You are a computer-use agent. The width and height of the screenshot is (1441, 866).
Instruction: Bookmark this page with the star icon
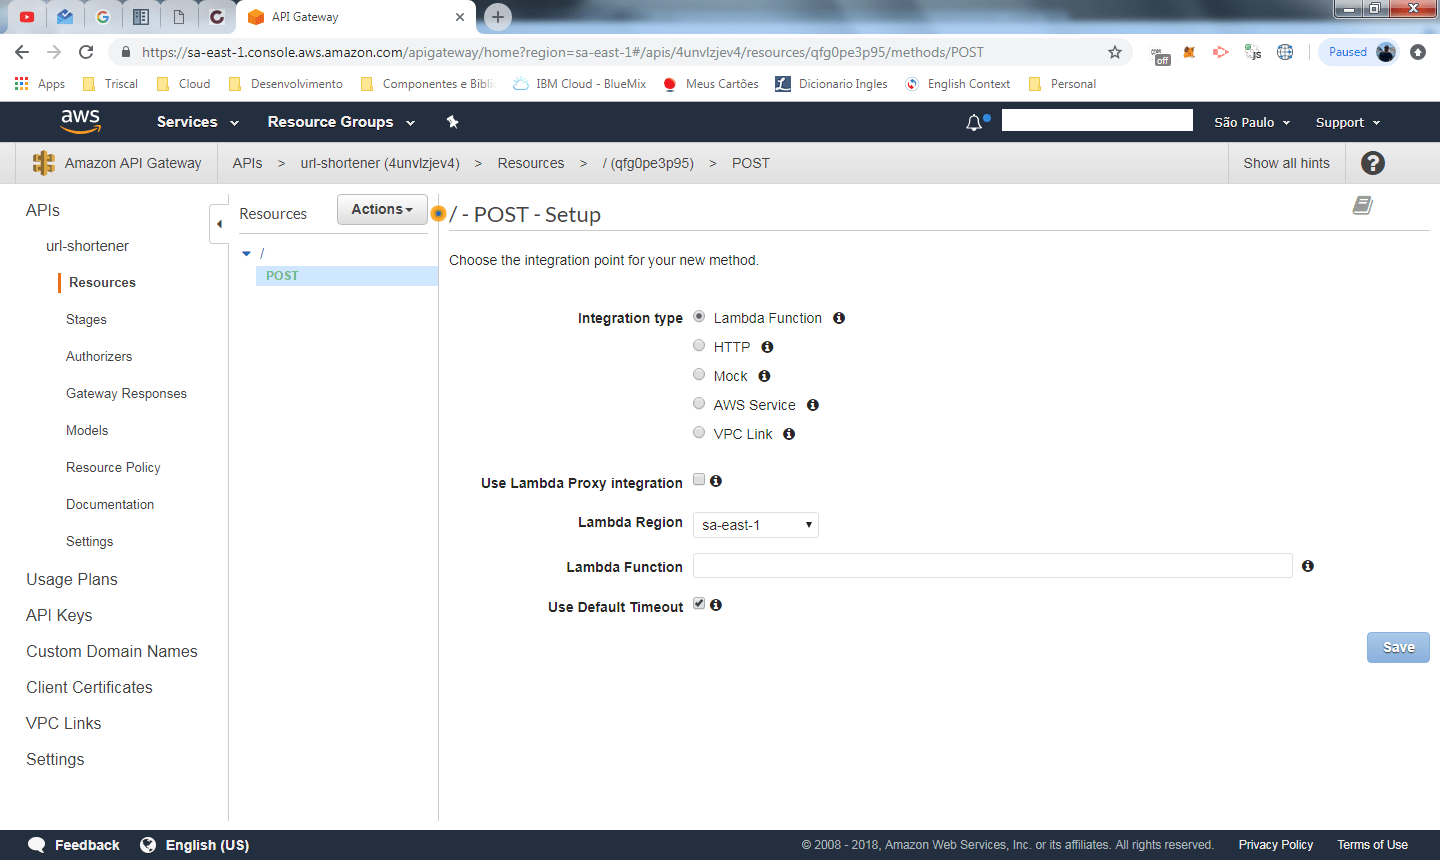tap(1115, 52)
